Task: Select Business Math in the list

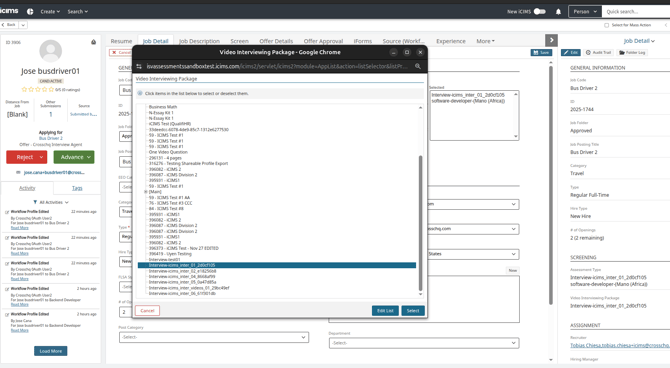Action: (162, 107)
